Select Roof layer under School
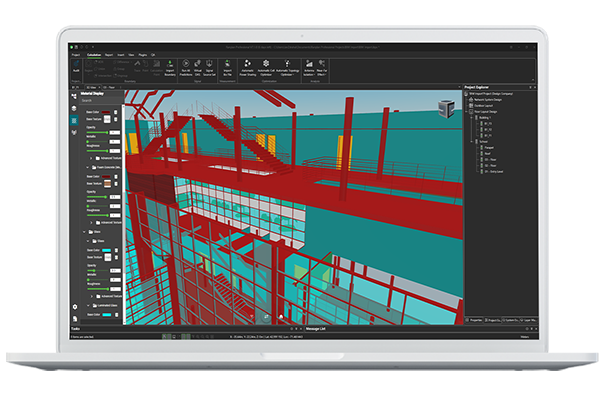This screenshot has width=604, height=394. pos(485,154)
